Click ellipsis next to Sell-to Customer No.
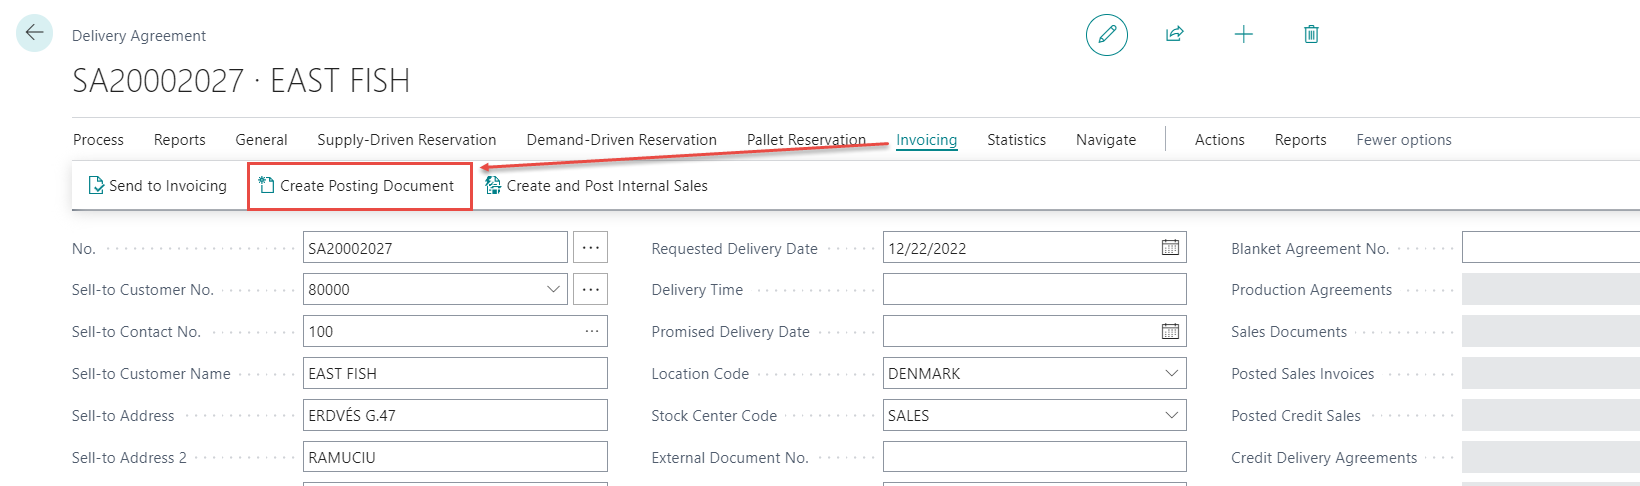 591,290
